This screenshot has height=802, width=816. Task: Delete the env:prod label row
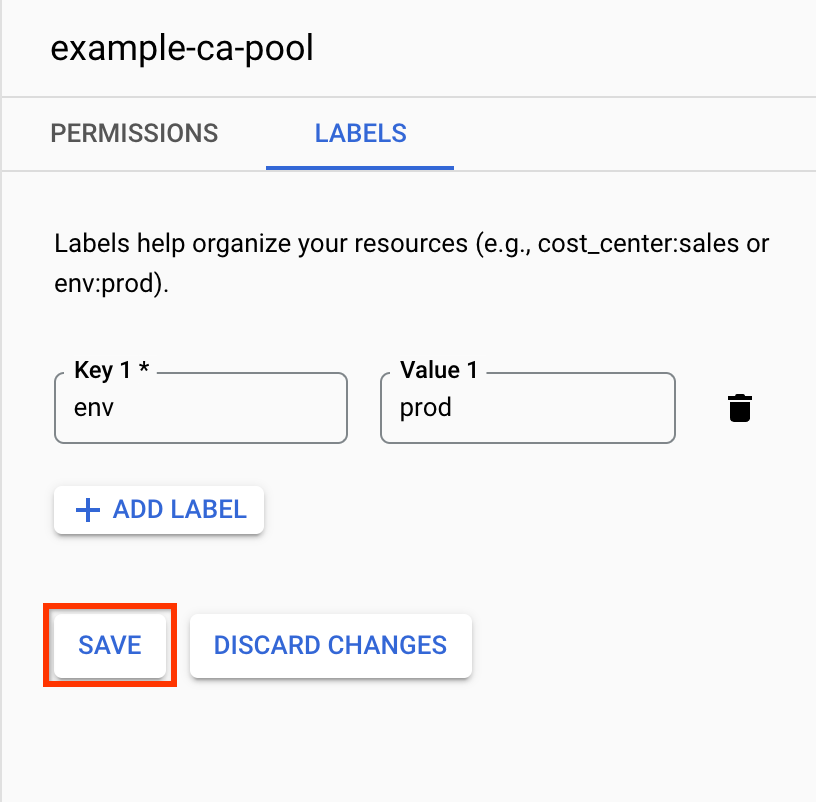tap(739, 408)
